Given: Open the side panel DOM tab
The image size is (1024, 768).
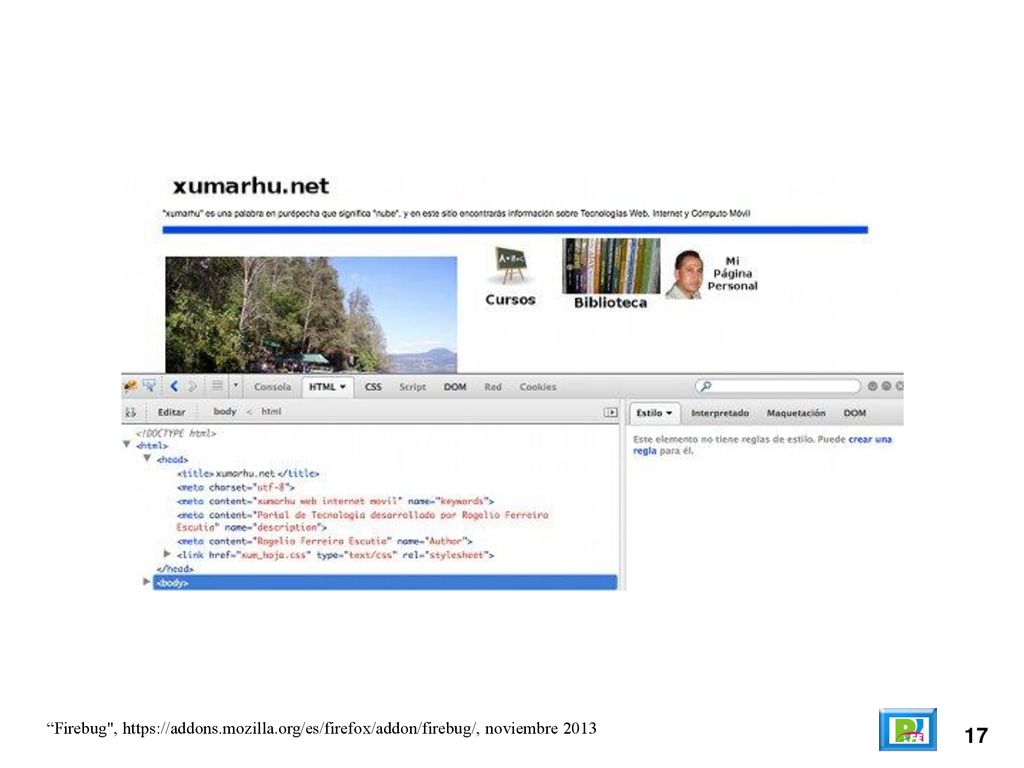Looking at the screenshot, I should [x=854, y=413].
